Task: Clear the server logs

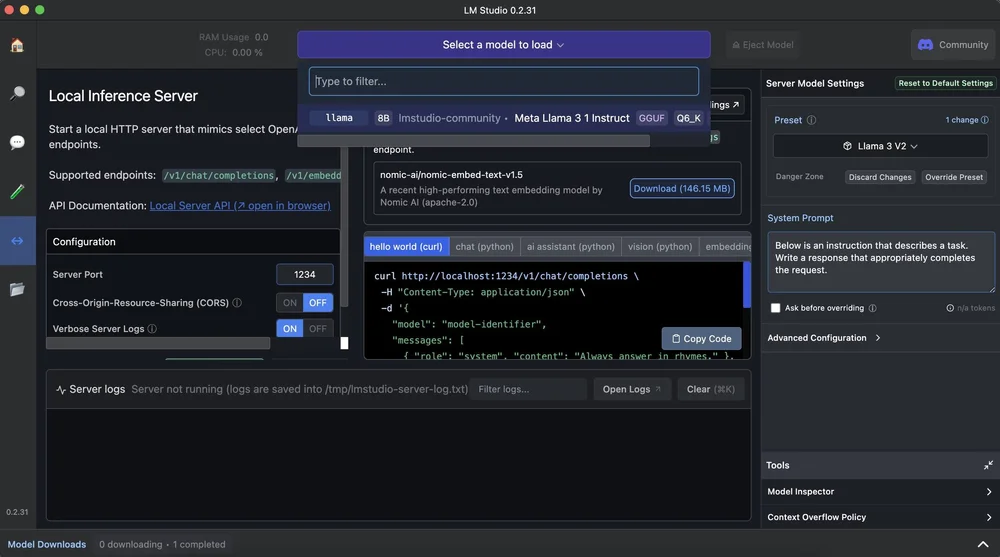Action: (x=710, y=389)
